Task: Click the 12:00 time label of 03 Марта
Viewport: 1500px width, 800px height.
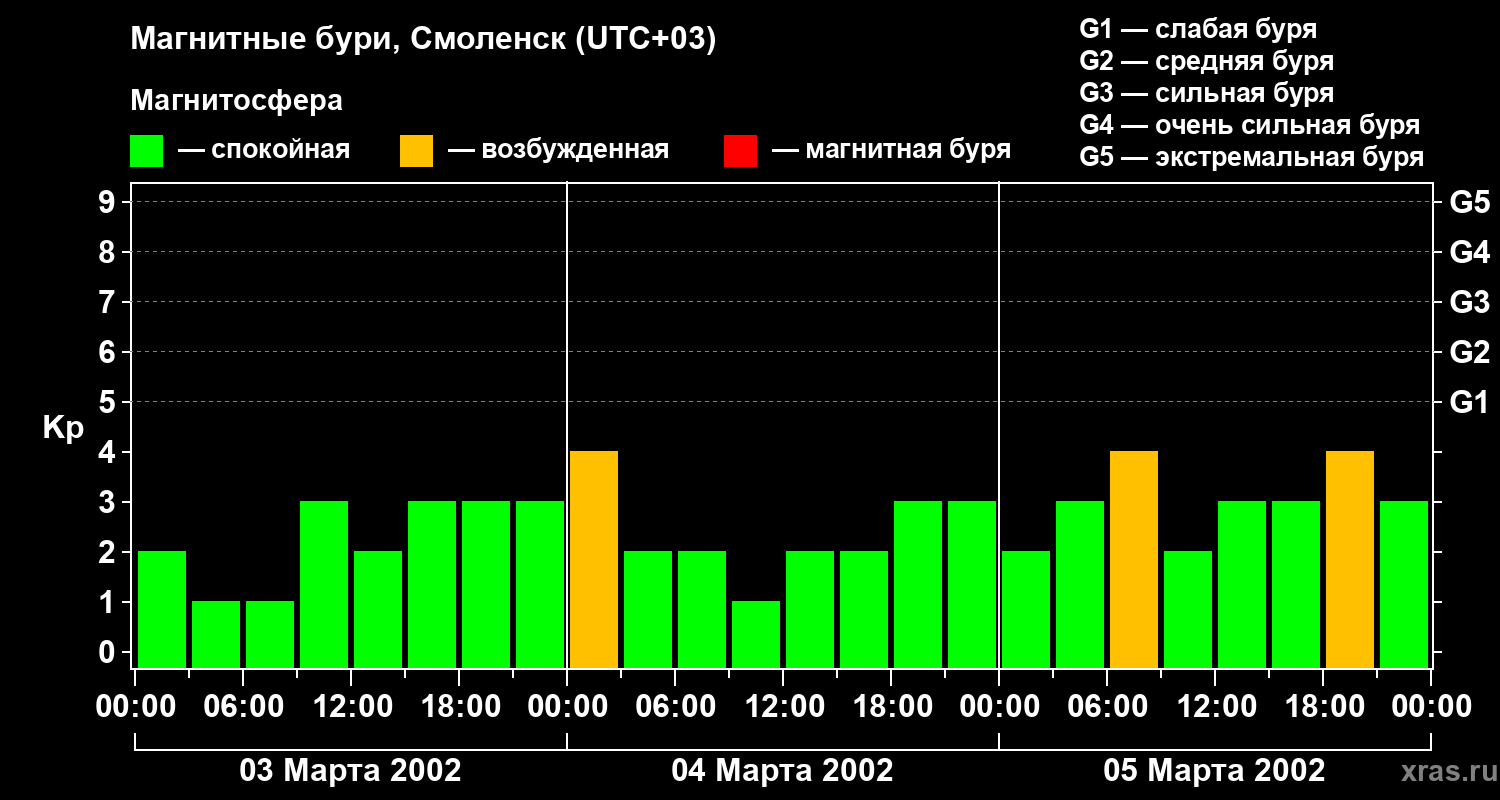Action: pyautogui.click(x=351, y=706)
